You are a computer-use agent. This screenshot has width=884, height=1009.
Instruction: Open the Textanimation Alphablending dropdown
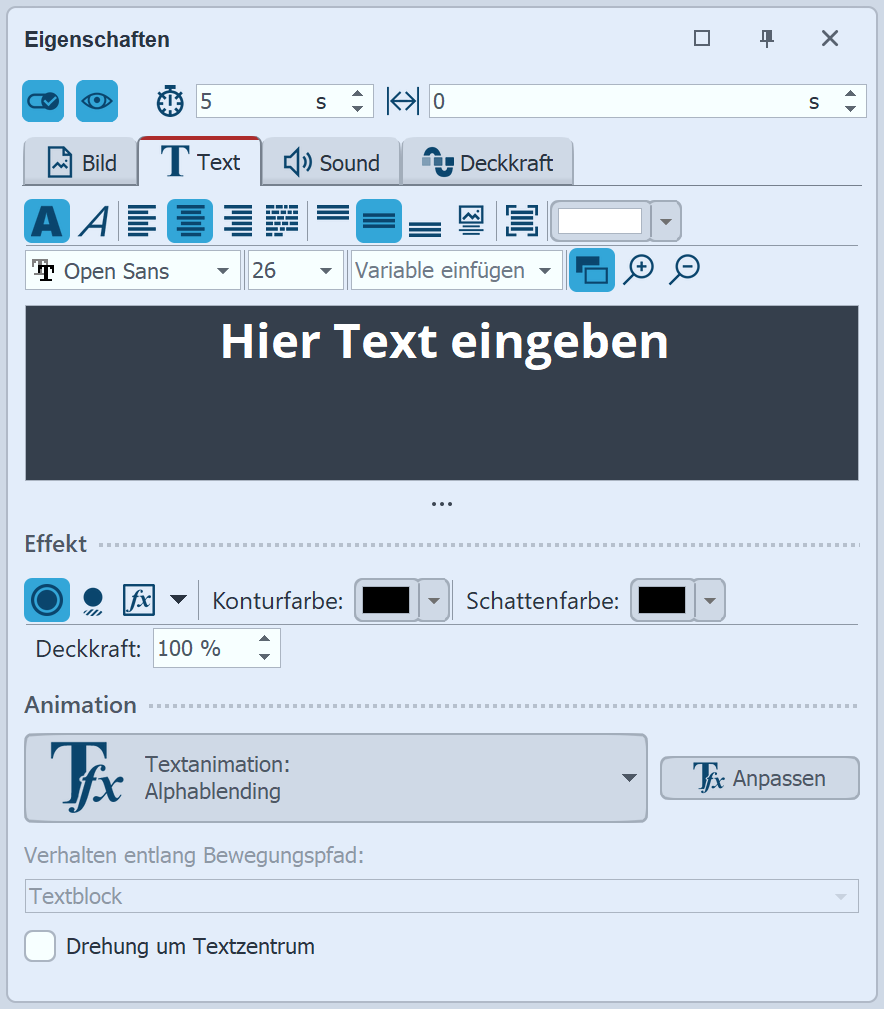pyautogui.click(x=335, y=777)
